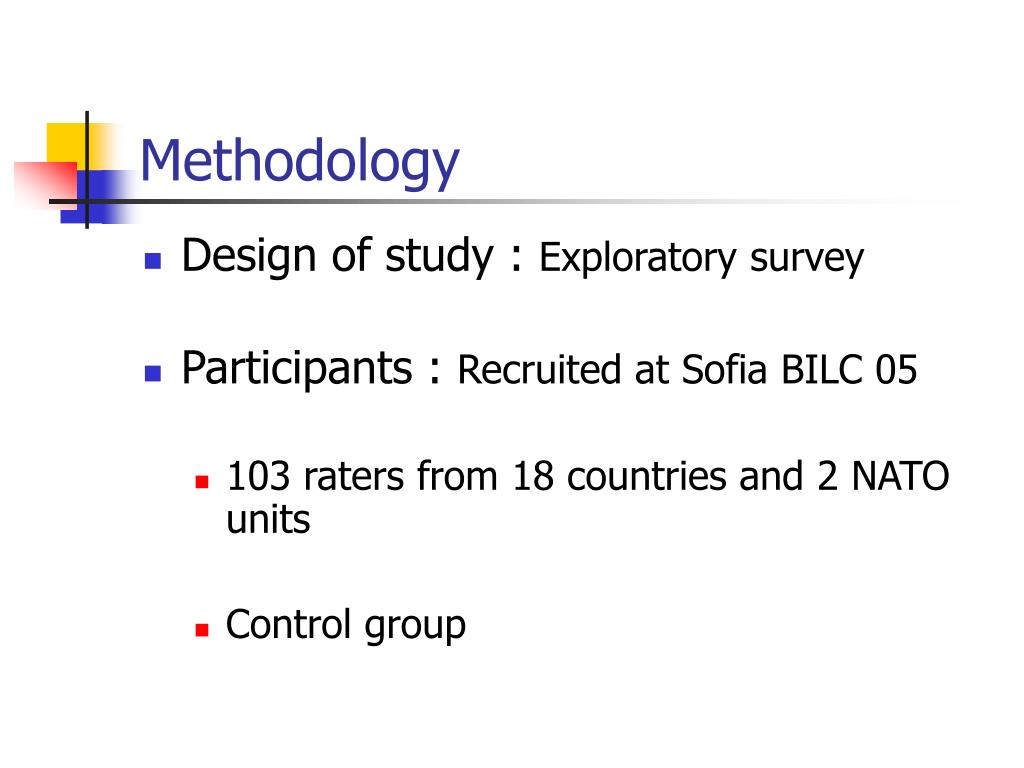
Task: Click the number "103" in the raters bullet
Action: (259, 476)
